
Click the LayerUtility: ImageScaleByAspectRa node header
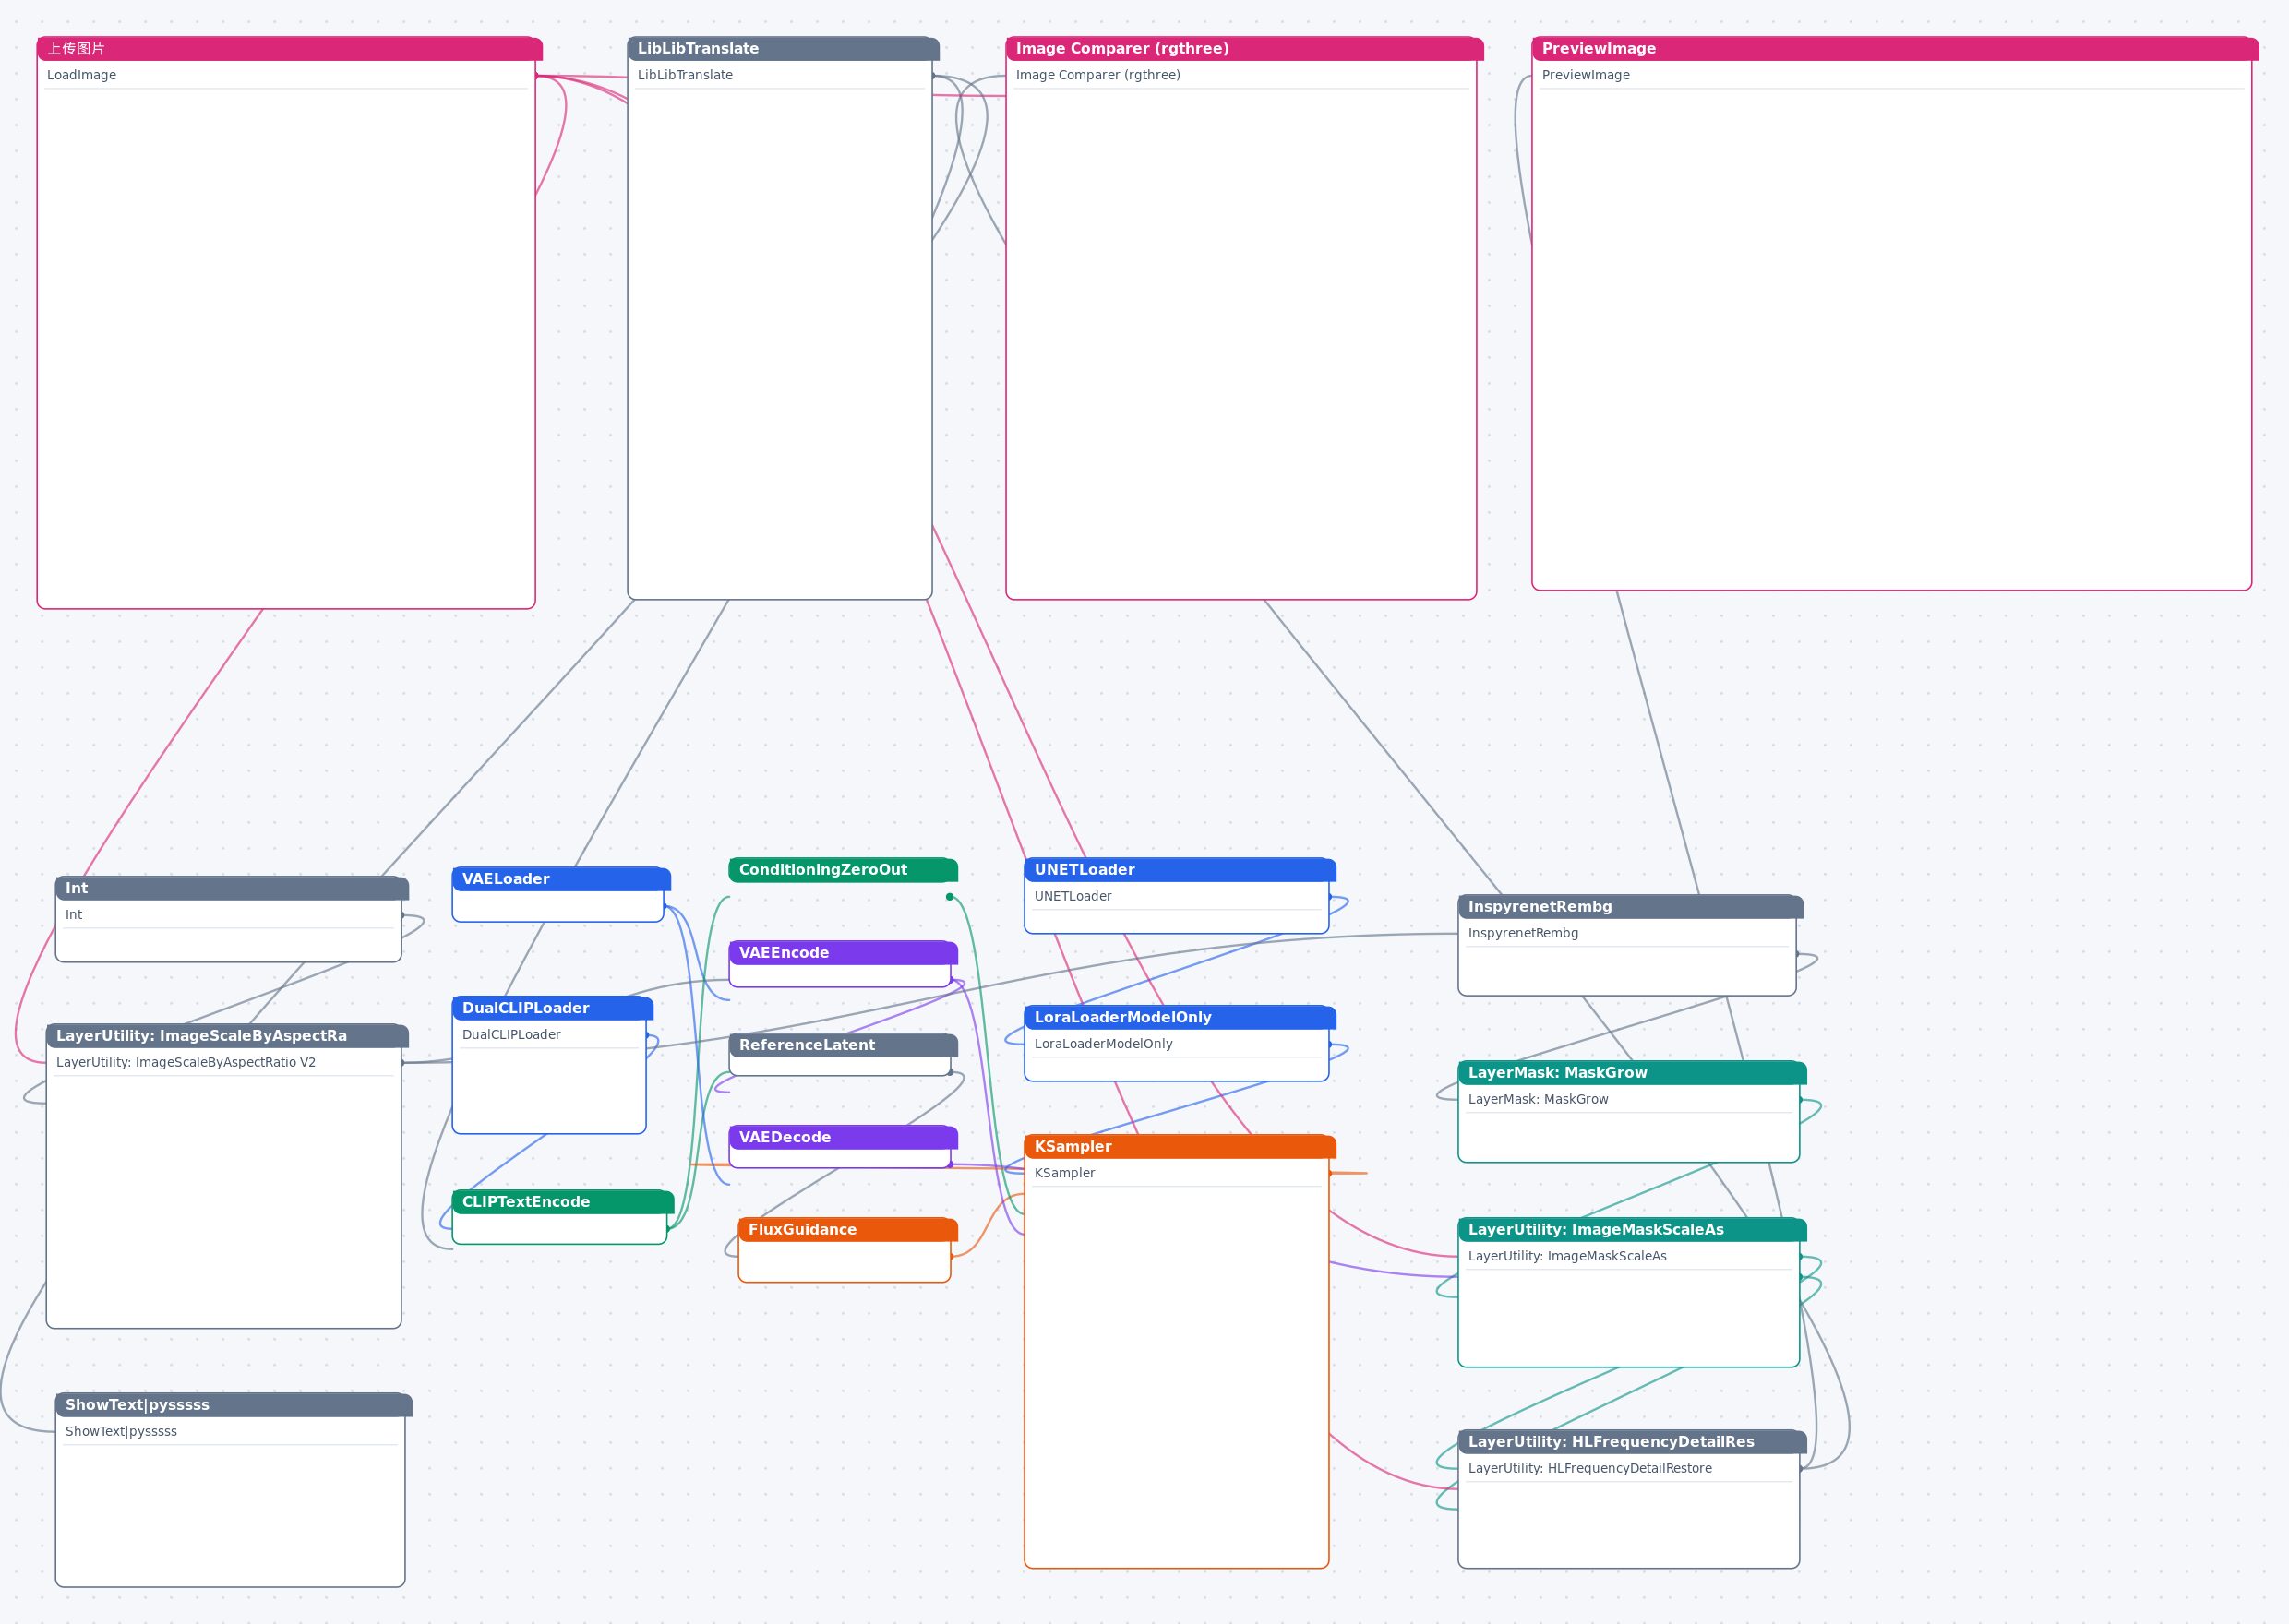point(227,1036)
